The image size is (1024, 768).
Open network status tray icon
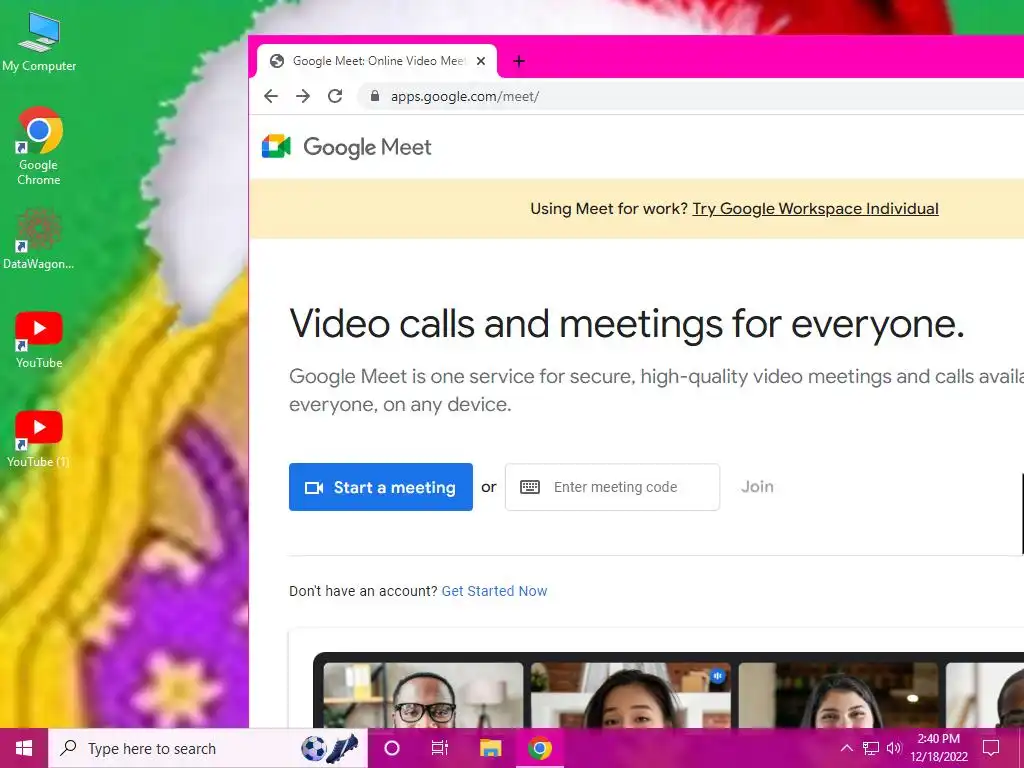coord(871,748)
